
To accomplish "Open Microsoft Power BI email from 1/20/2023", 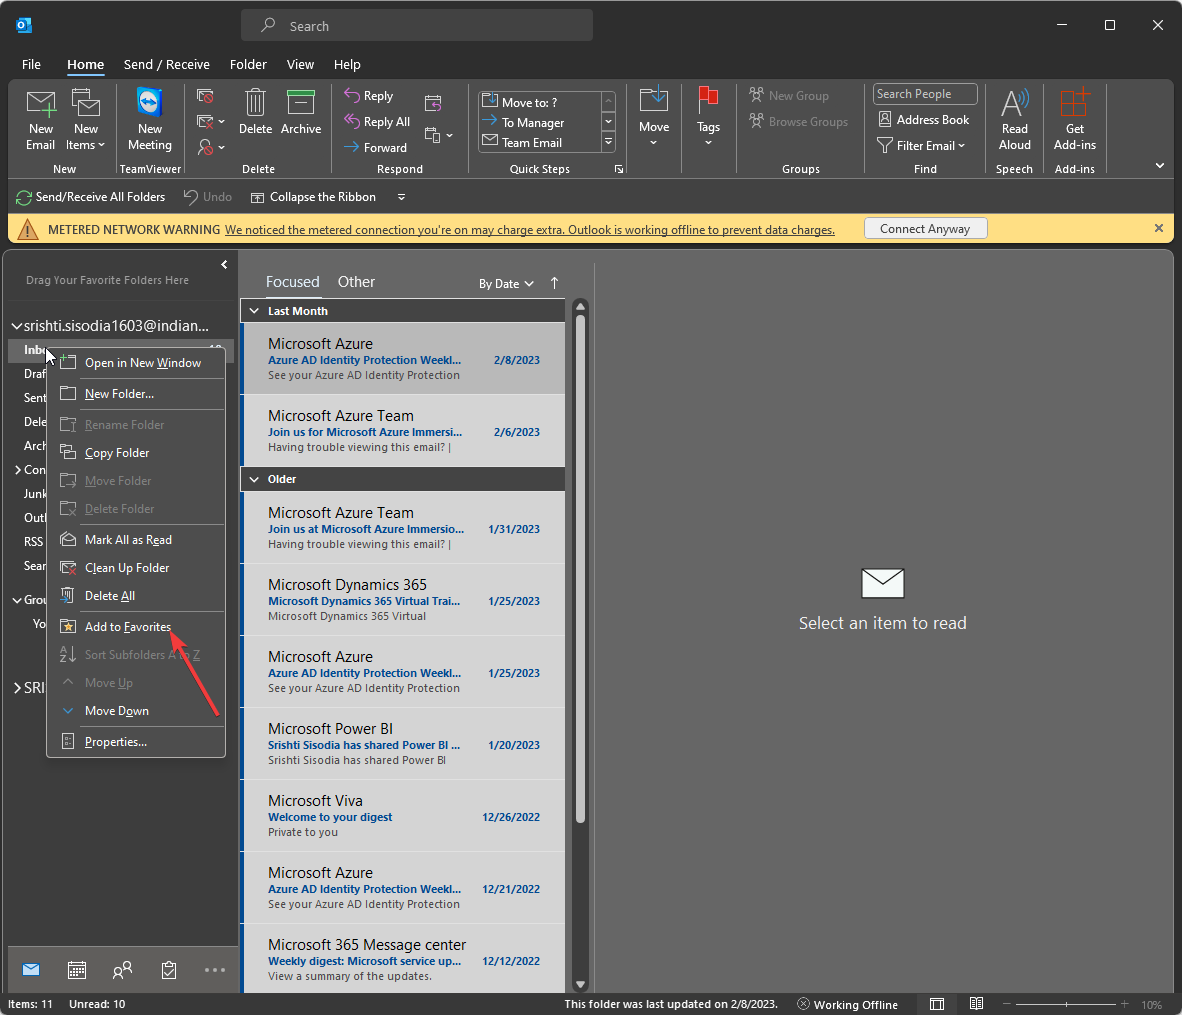I will pos(404,744).
